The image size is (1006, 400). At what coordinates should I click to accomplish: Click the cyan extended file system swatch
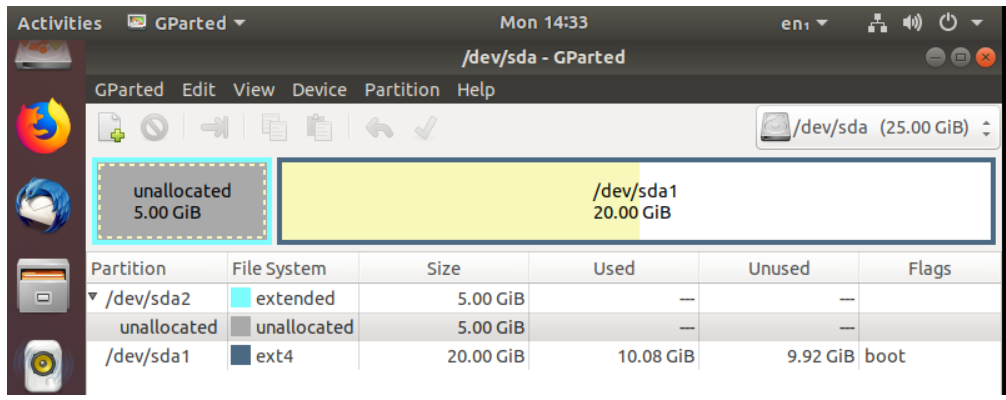click(x=241, y=298)
